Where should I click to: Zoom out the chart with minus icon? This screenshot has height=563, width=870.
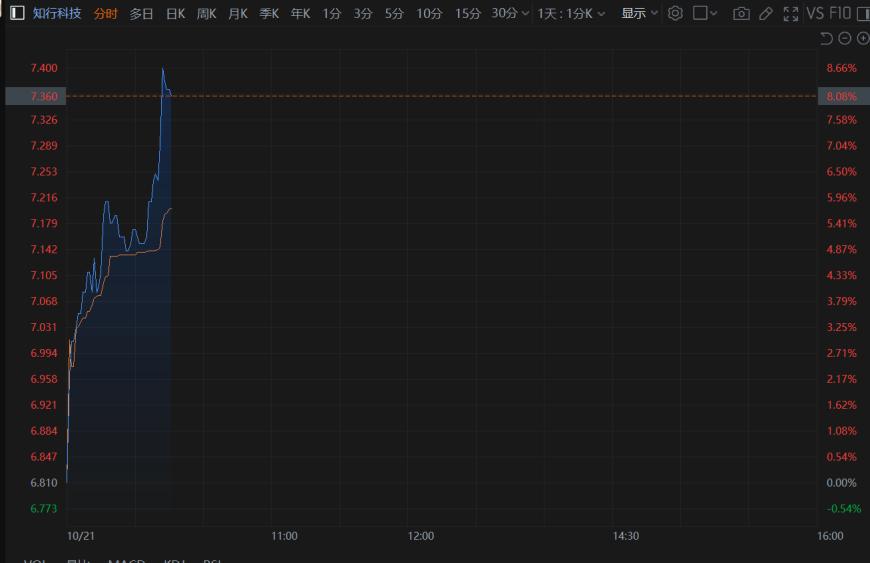(844, 38)
